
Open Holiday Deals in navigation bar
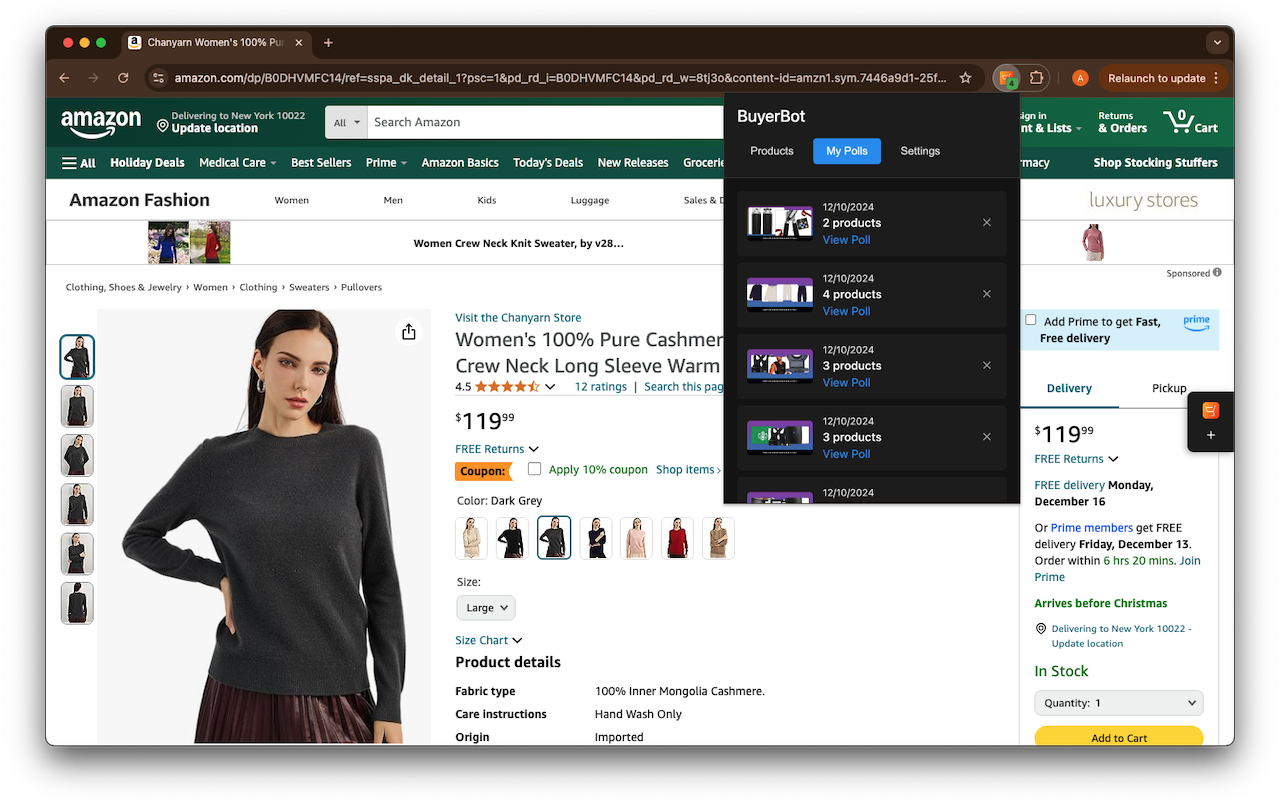pyautogui.click(x=147, y=163)
